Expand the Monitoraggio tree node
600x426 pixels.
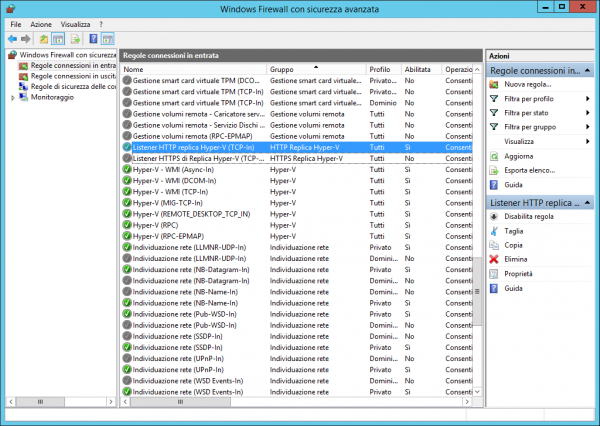13,98
